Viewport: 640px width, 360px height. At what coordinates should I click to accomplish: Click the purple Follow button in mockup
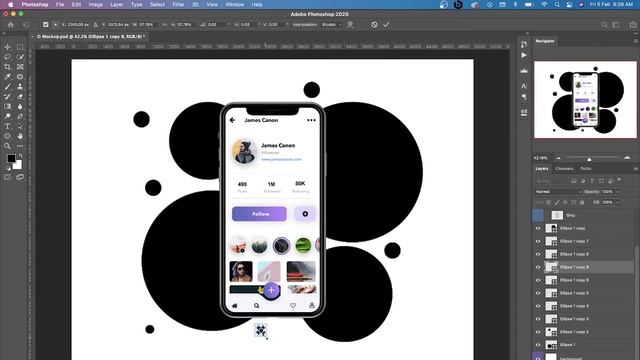pyautogui.click(x=259, y=214)
